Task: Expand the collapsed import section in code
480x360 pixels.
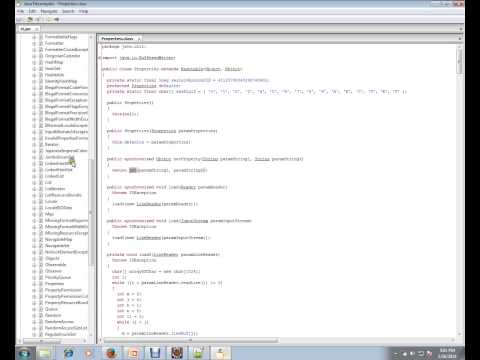Action: tap(99, 58)
